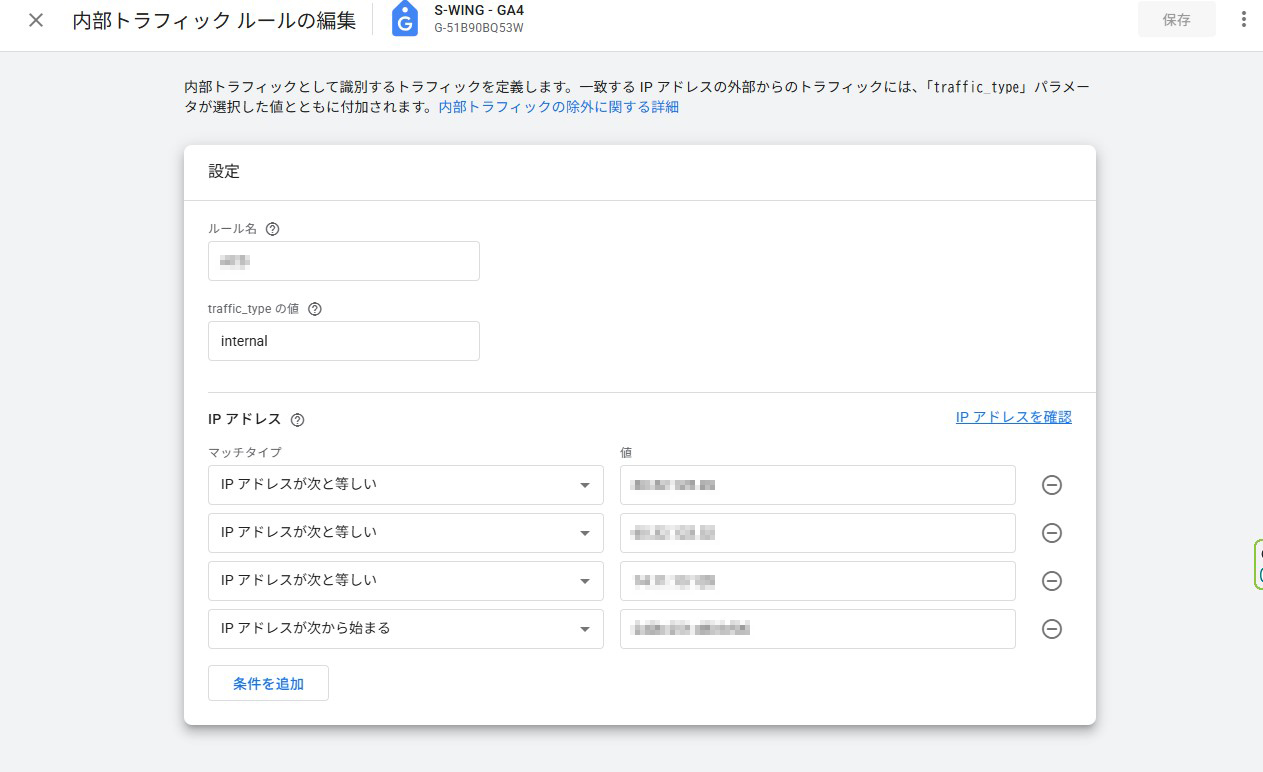Viewport: 1263px width, 772px height.
Task: Click the 保存 button
Action: click(x=1176, y=20)
